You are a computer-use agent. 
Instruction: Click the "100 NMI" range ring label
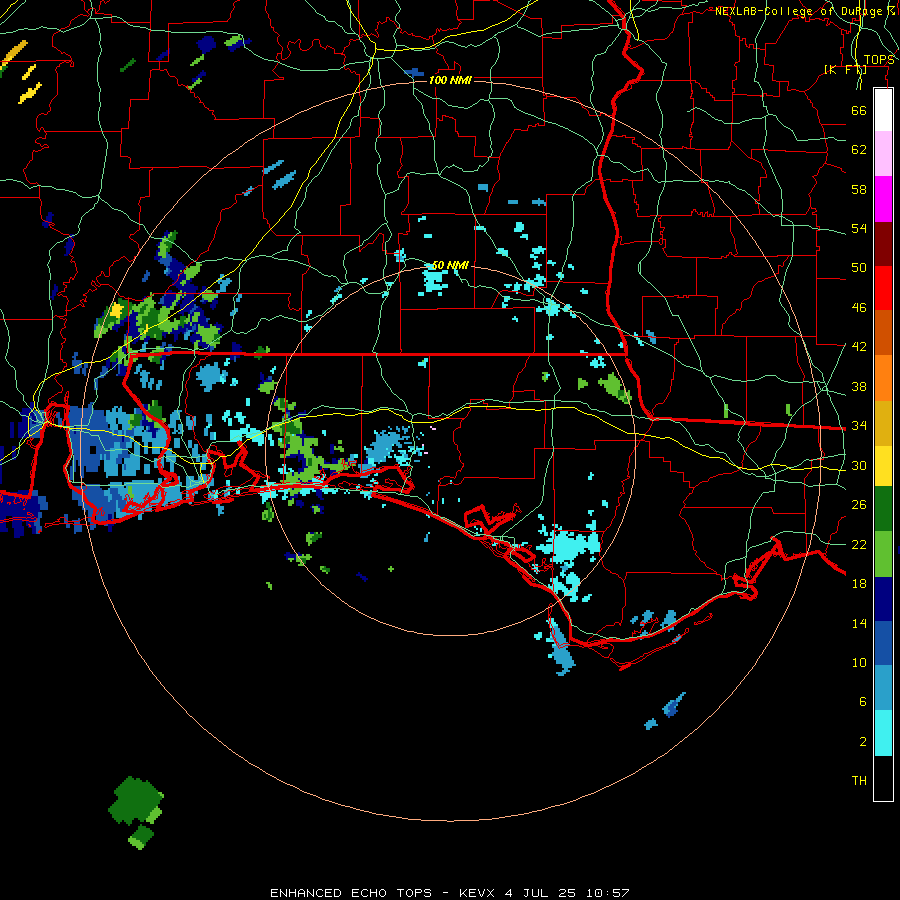[450, 80]
